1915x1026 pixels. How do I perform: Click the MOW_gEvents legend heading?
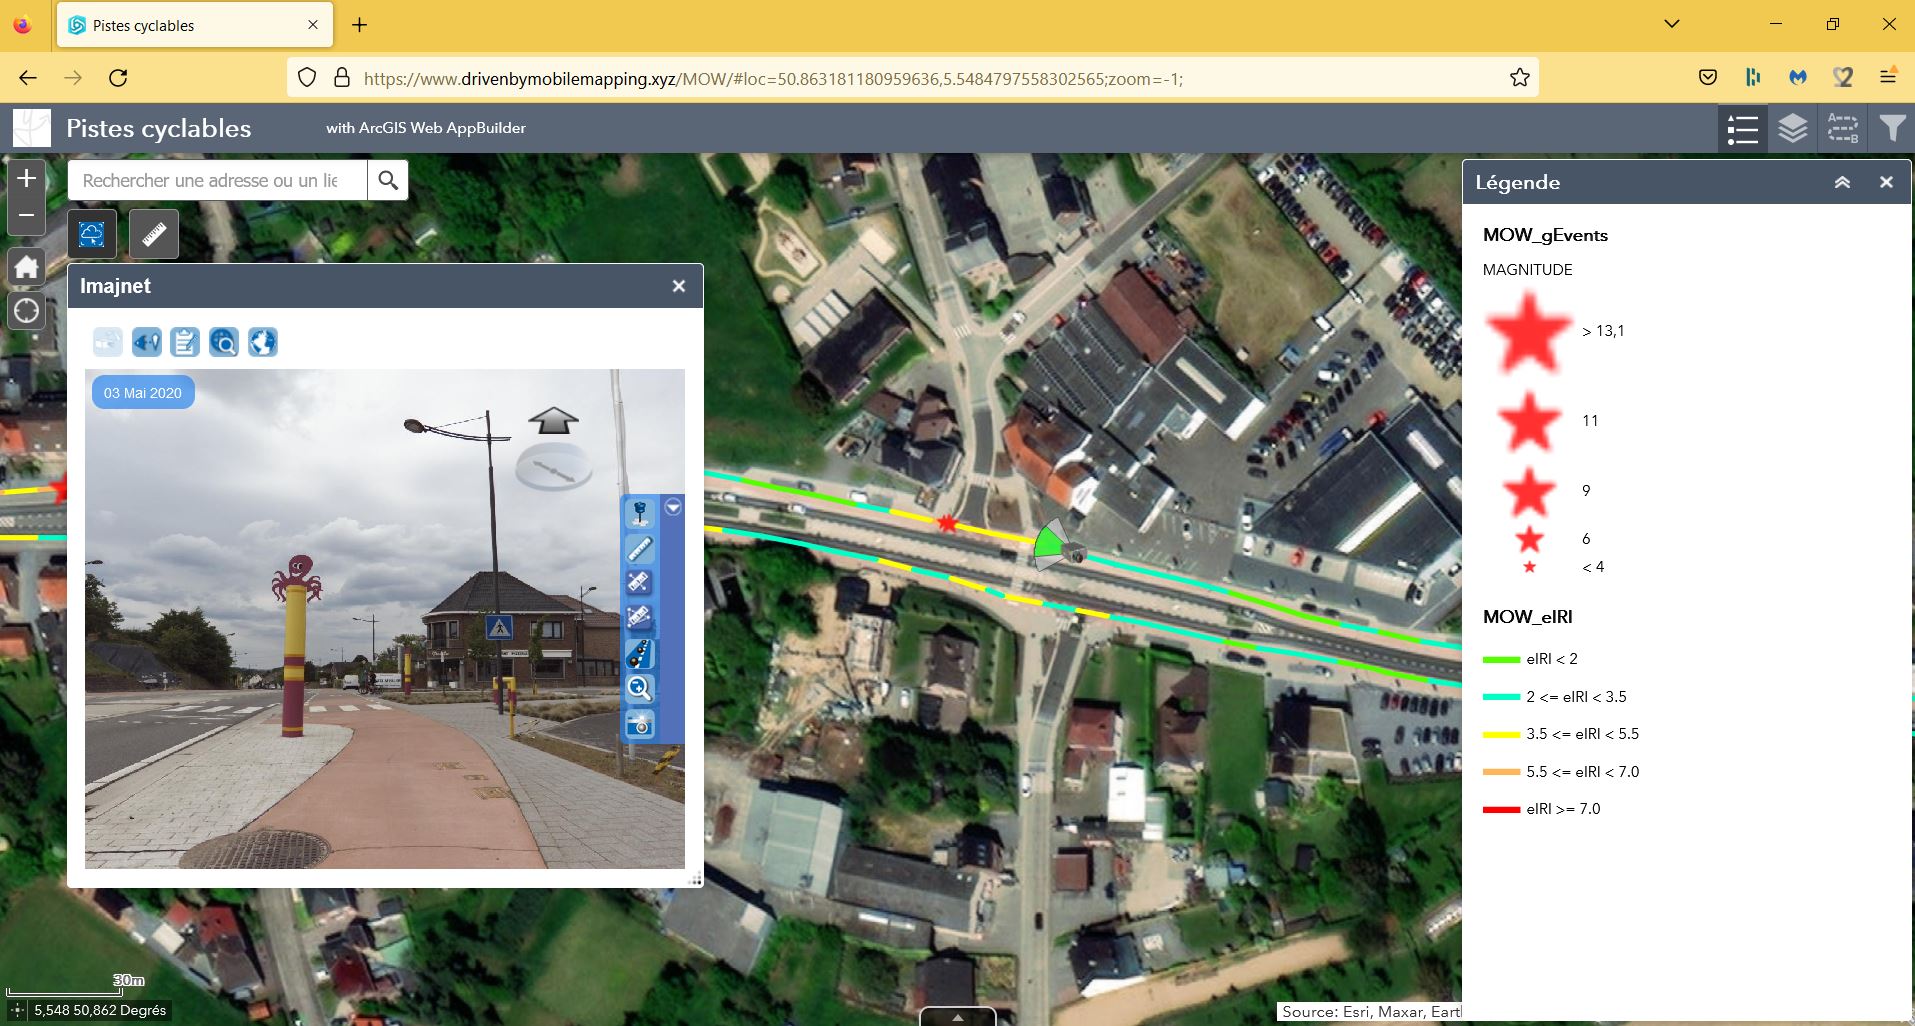(x=1545, y=235)
